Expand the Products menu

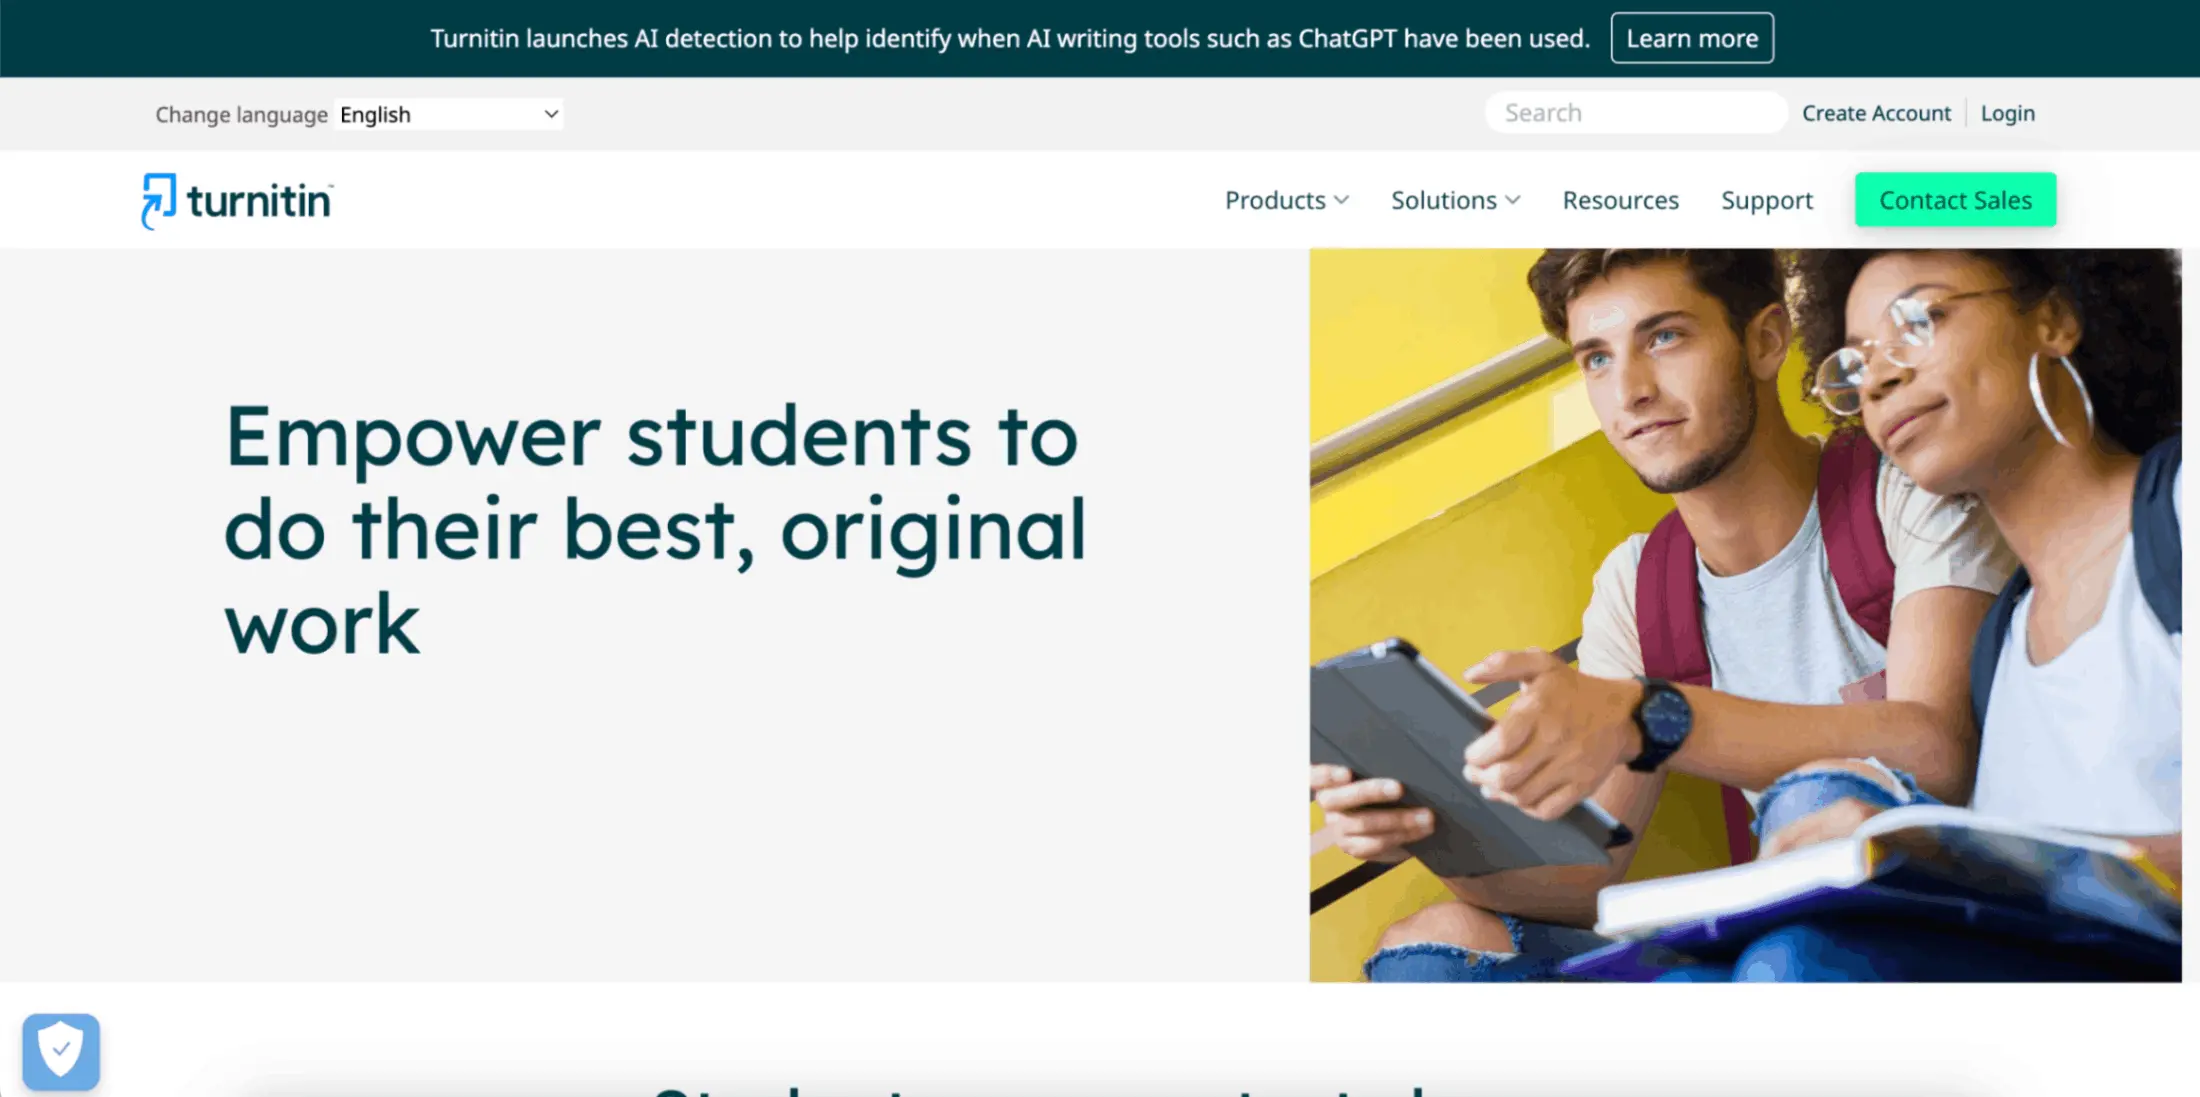[1287, 200]
